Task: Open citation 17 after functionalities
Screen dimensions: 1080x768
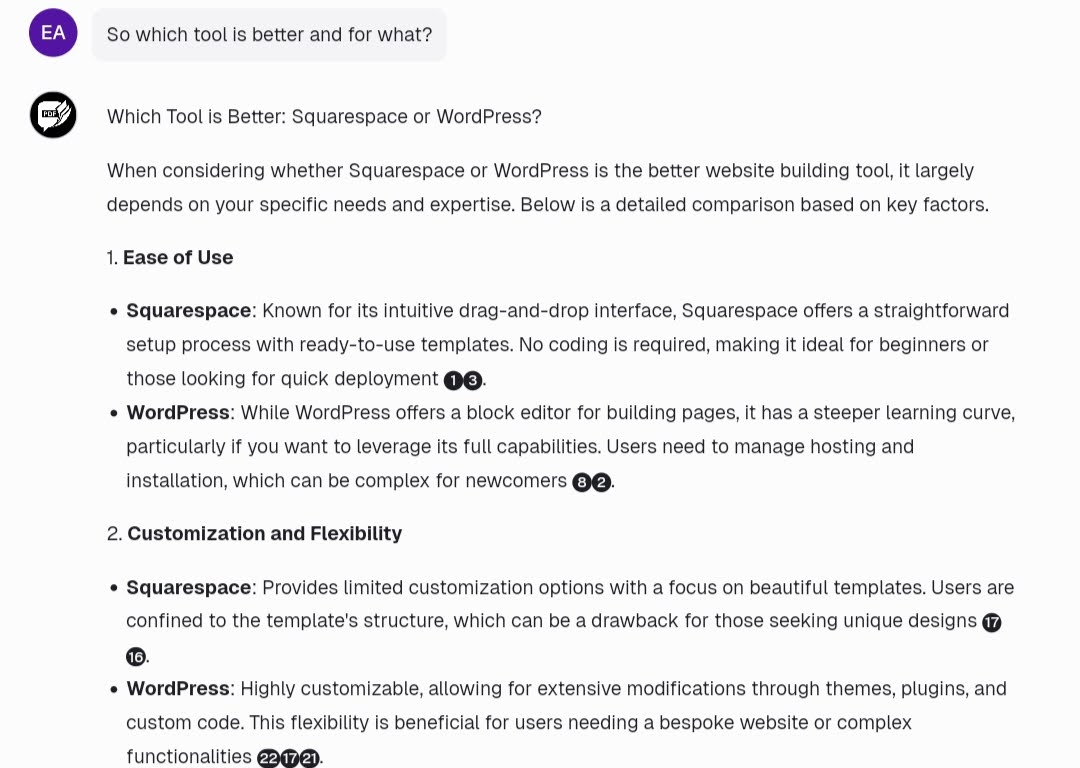Action: pos(289,758)
